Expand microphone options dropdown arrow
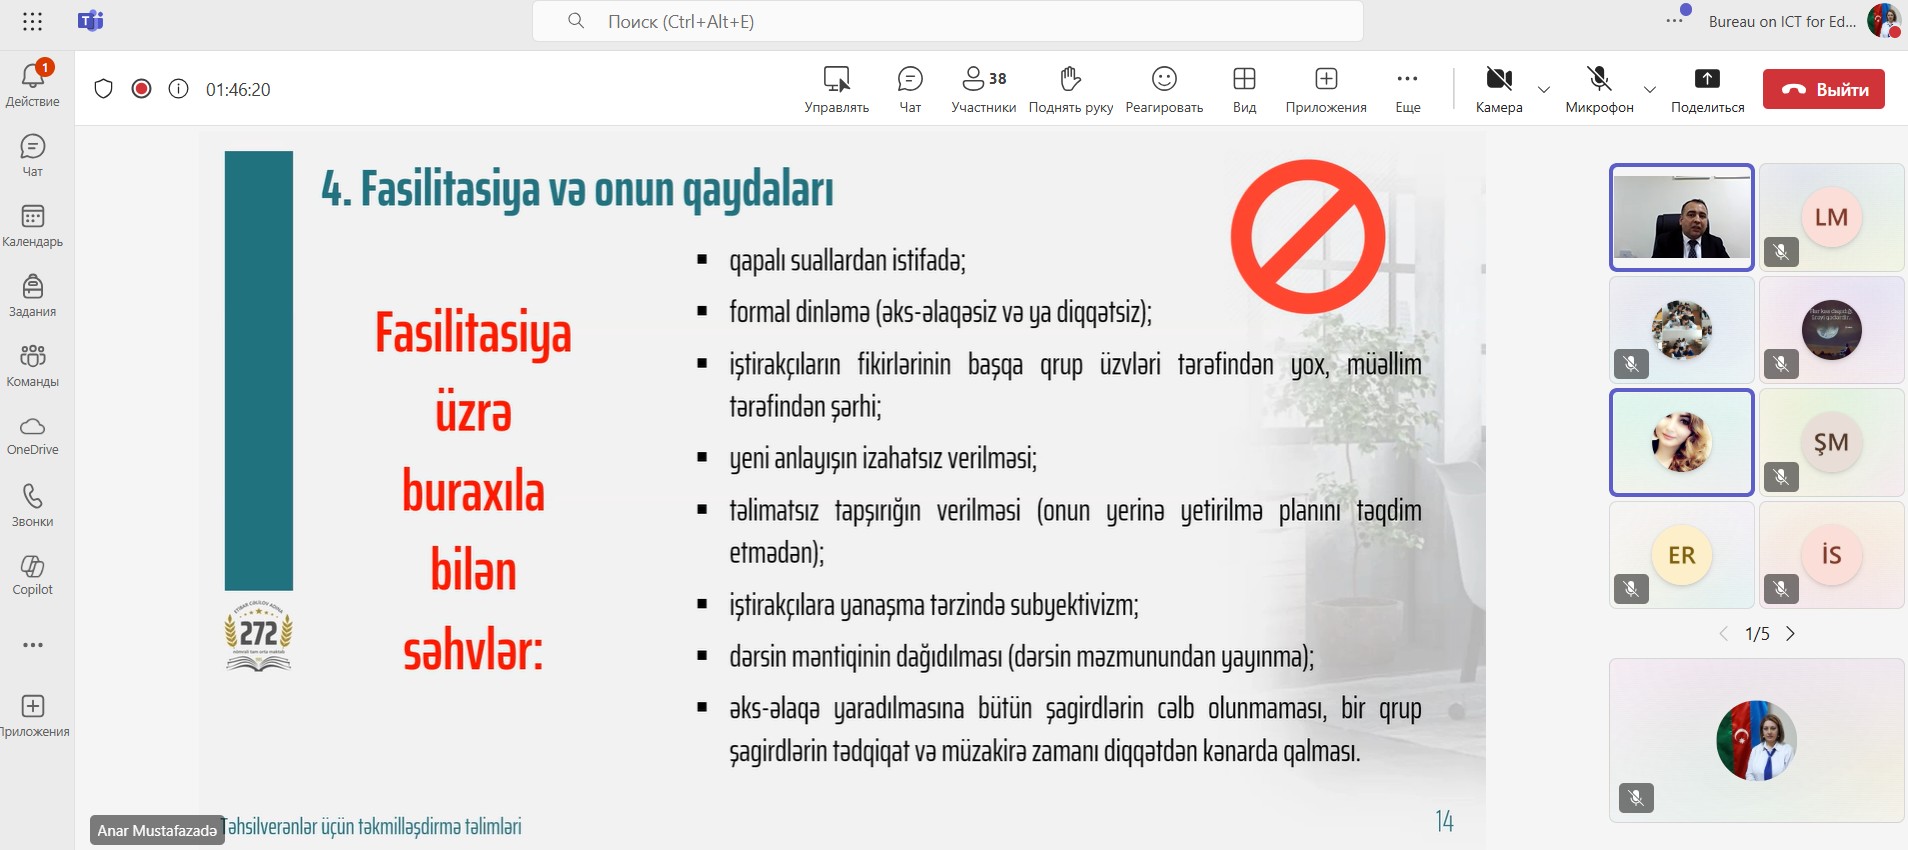 [x=1650, y=89]
